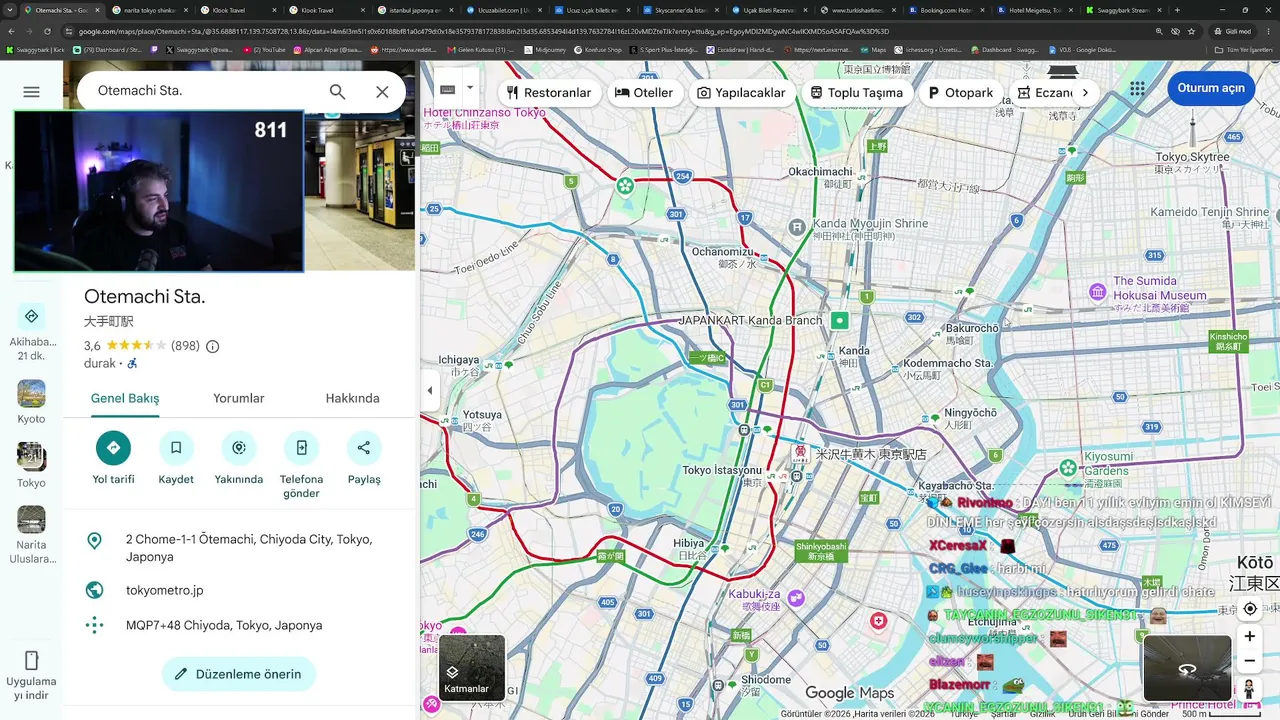
Task: Click the Oturum açın sign-in button
Action: coord(1211,88)
